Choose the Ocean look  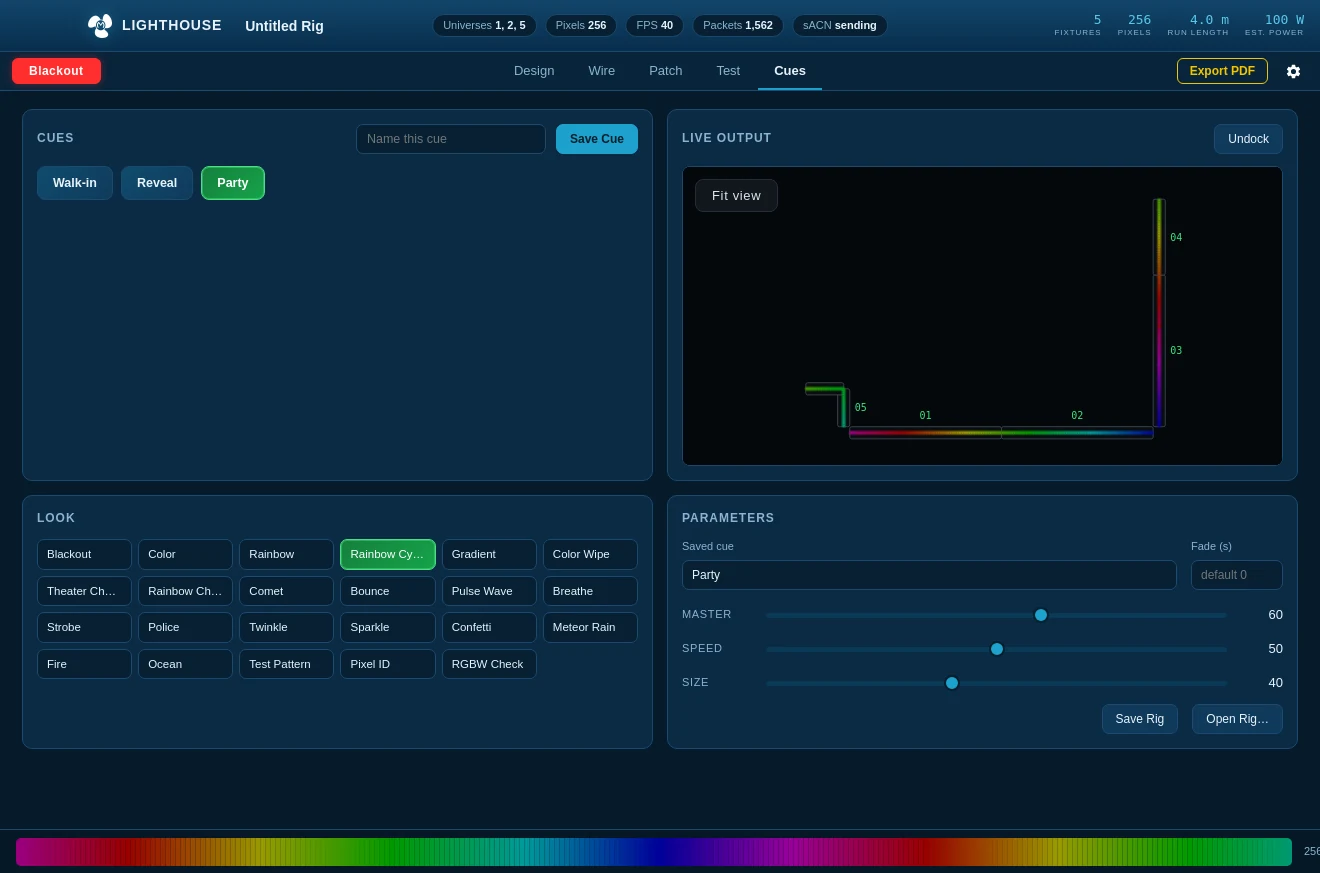(x=185, y=664)
